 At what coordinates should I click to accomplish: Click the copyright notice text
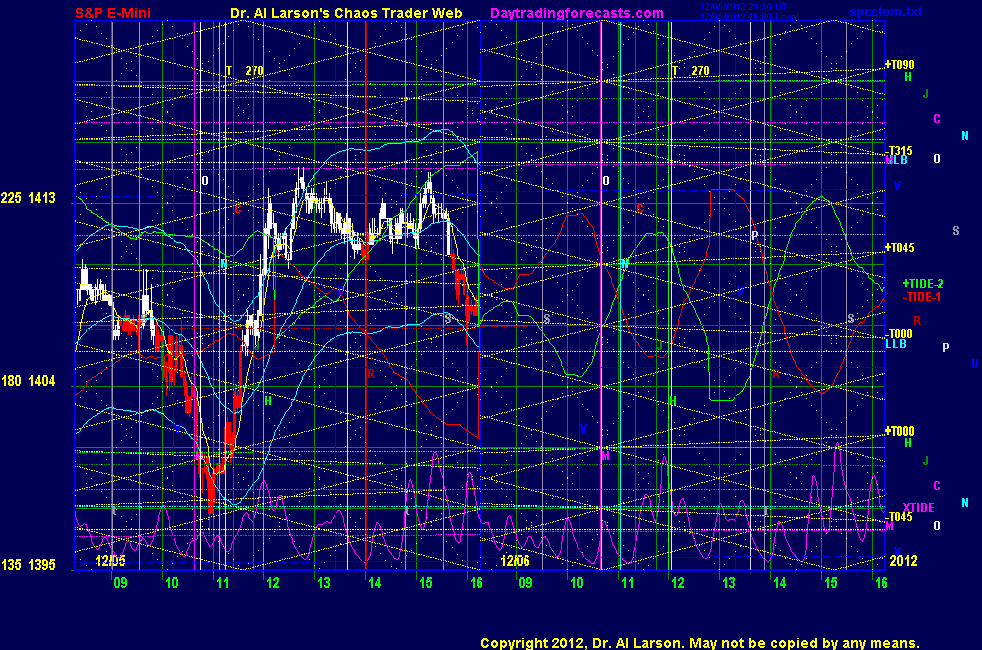coord(700,643)
